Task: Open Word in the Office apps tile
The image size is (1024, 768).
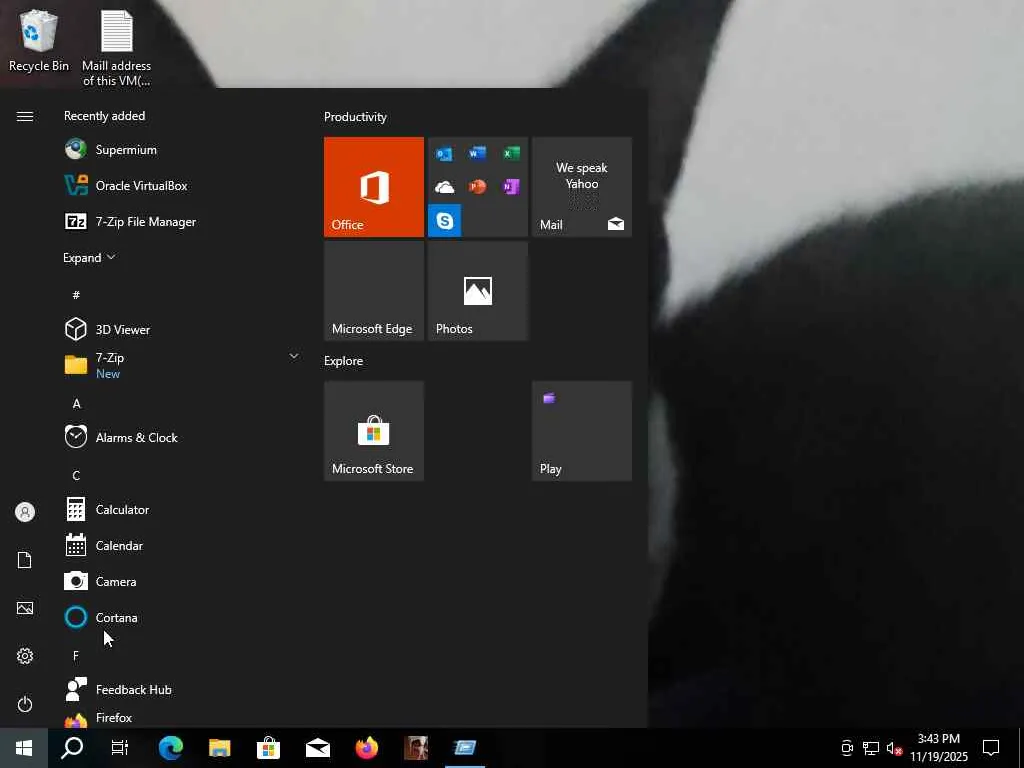Action: (x=477, y=153)
